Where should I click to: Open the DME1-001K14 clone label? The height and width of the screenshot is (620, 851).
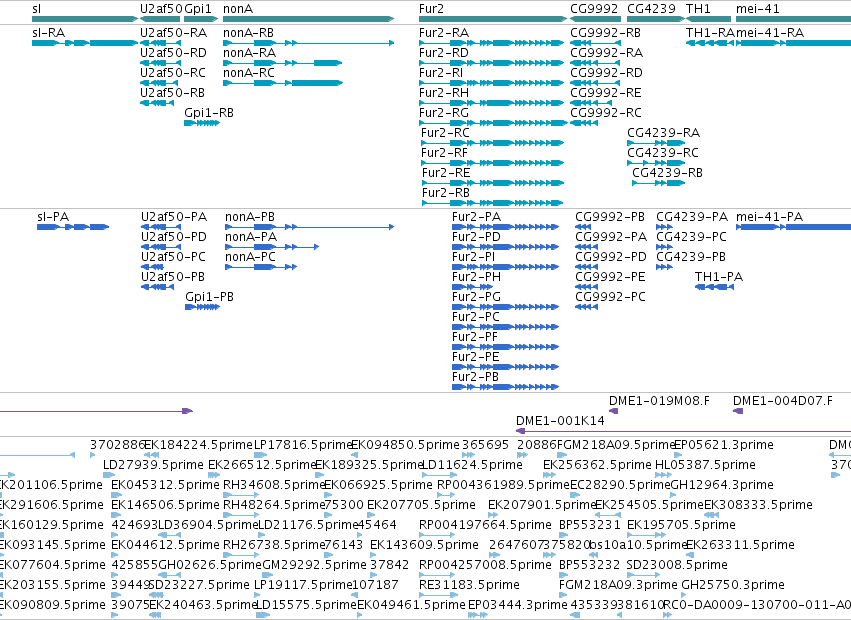pyautogui.click(x=560, y=421)
